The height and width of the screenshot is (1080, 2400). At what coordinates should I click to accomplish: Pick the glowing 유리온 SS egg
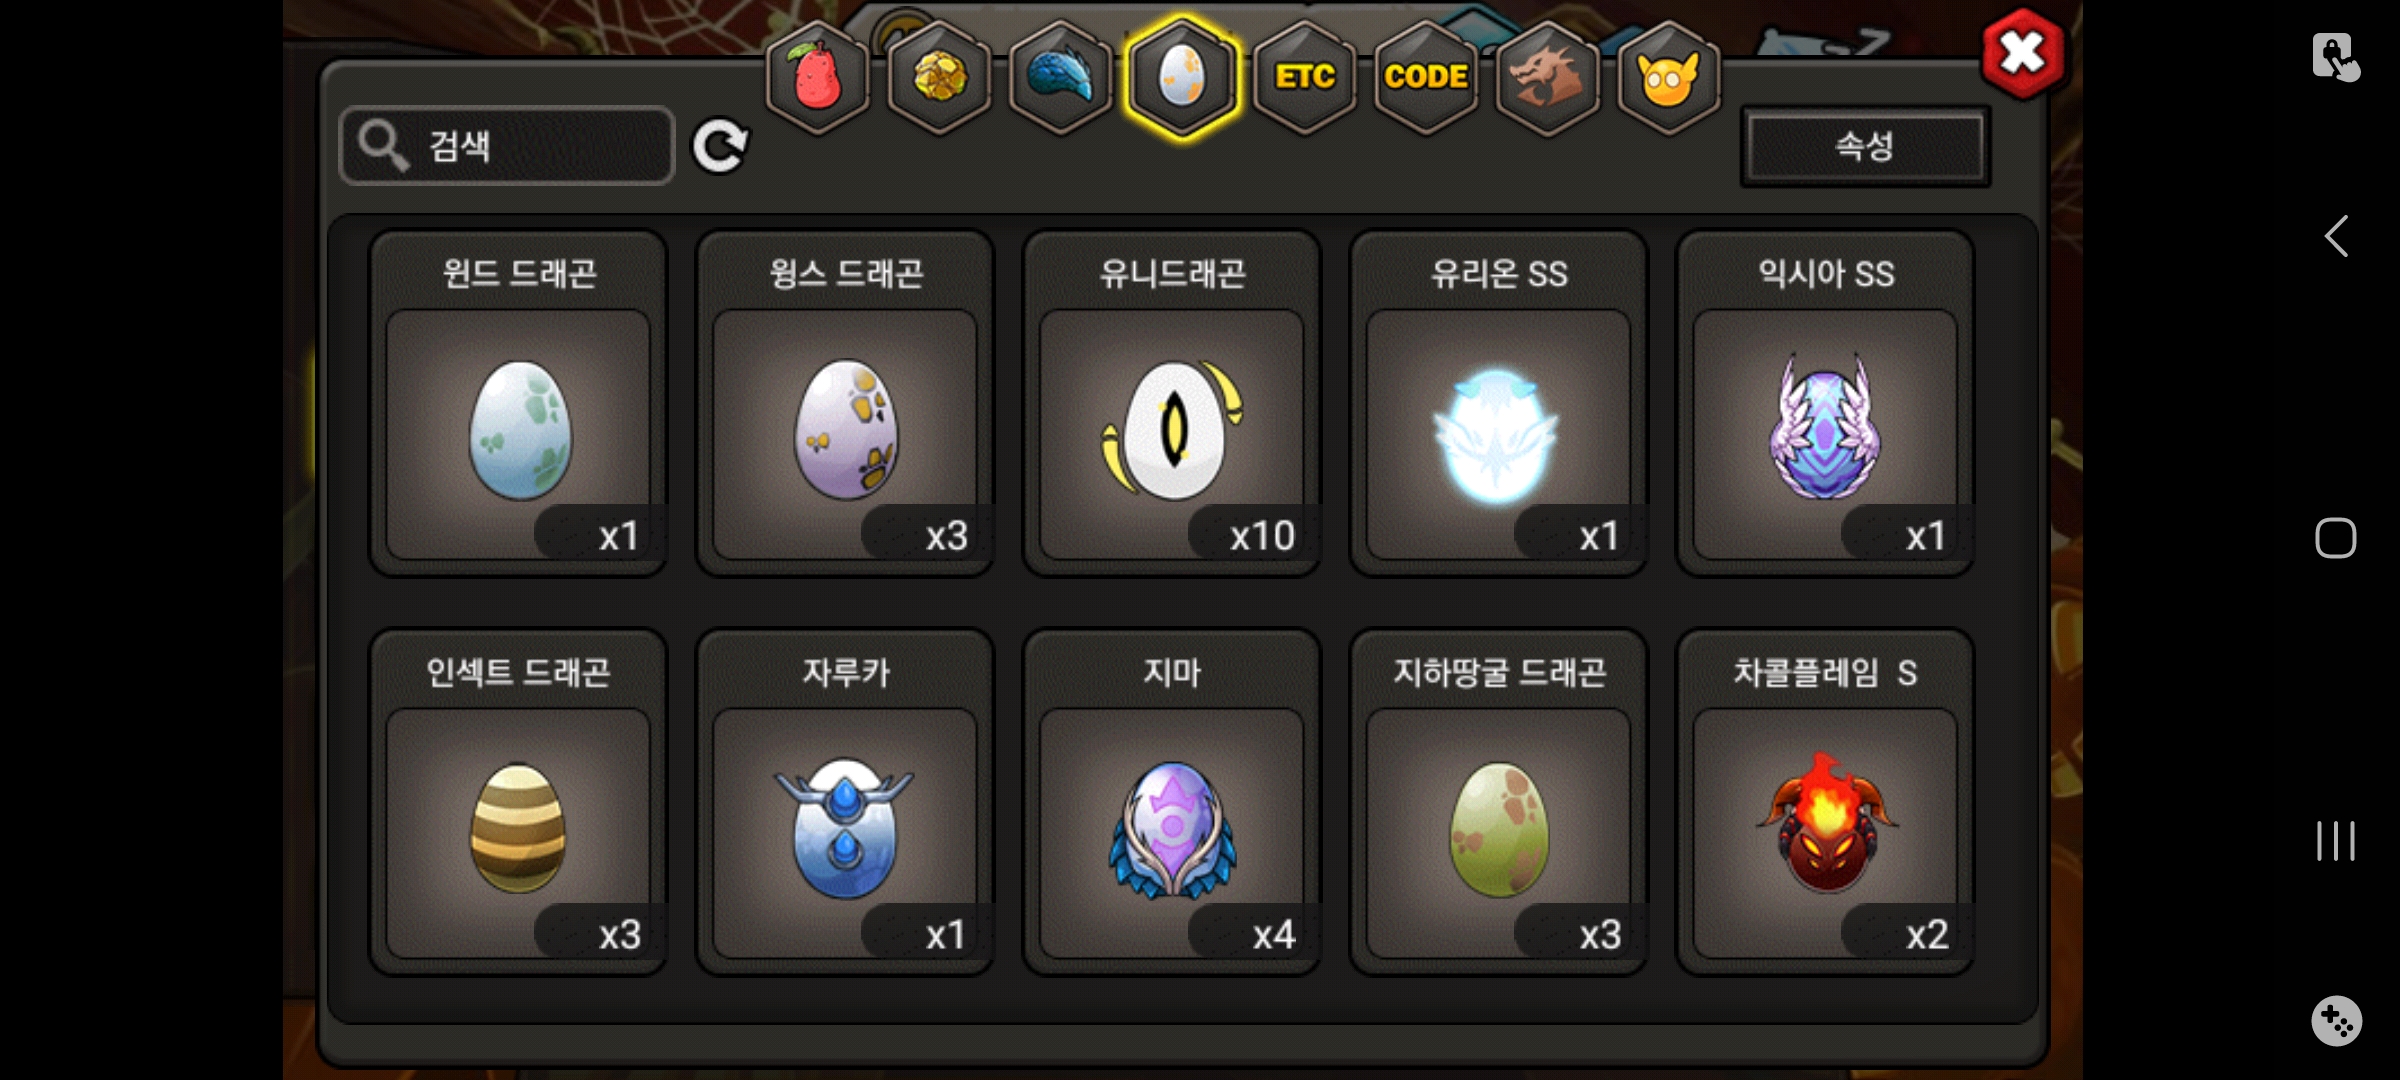click(1499, 404)
